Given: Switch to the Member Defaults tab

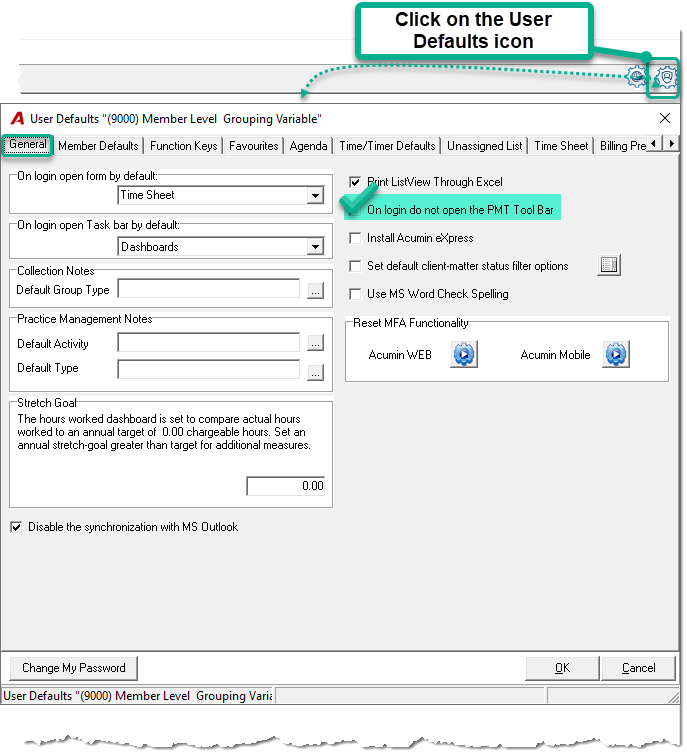Looking at the screenshot, I should [x=98, y=146].
